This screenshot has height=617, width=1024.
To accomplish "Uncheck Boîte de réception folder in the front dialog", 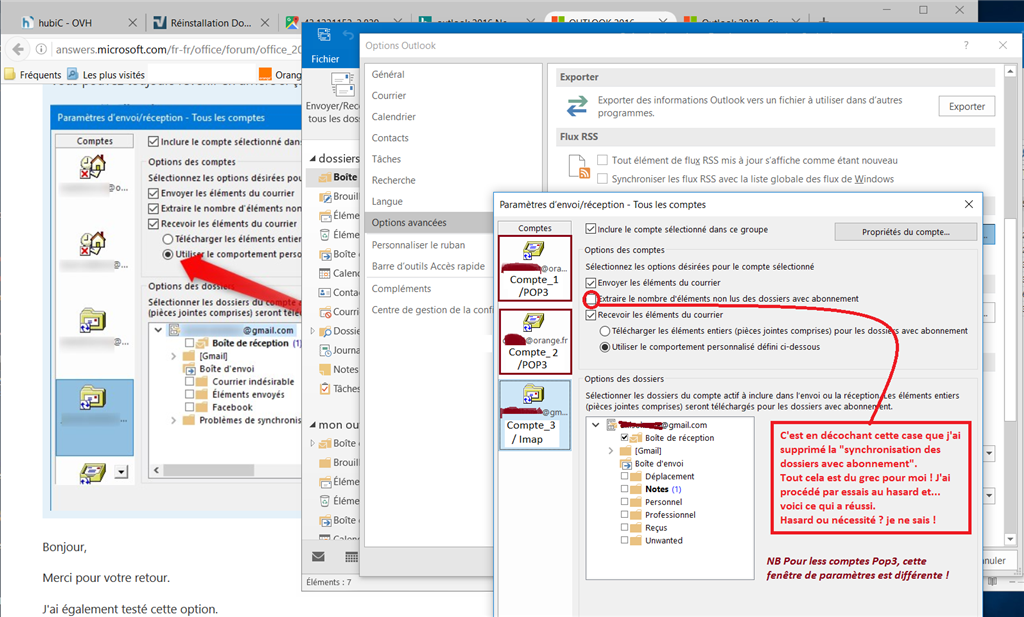I will pos(624,437).
